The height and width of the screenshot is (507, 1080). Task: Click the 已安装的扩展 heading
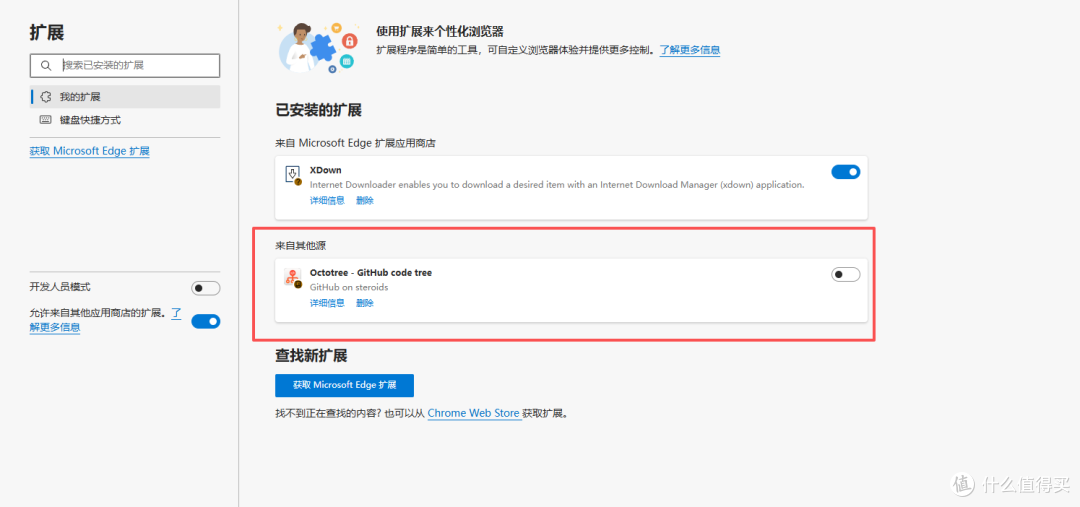coord(318,111)
